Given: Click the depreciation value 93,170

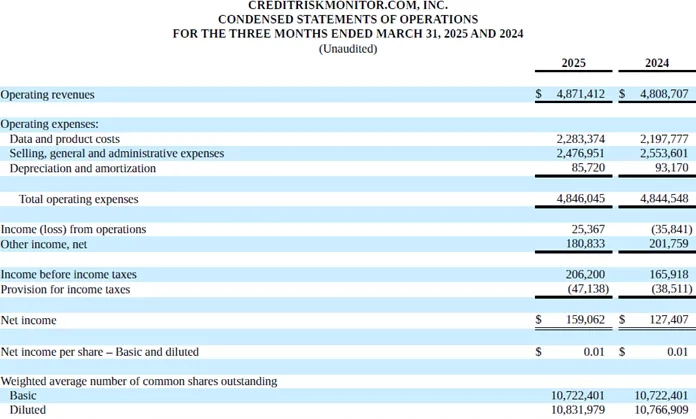Looking at the screenshot, I should tap(672, 167).
